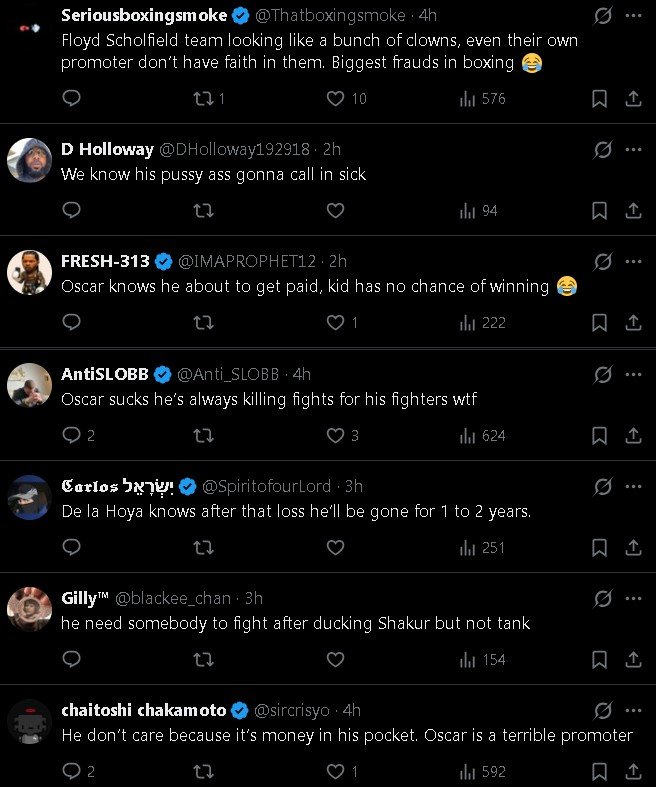
Task: Open Gilly's profile picture
Action: tap(29, 608)
